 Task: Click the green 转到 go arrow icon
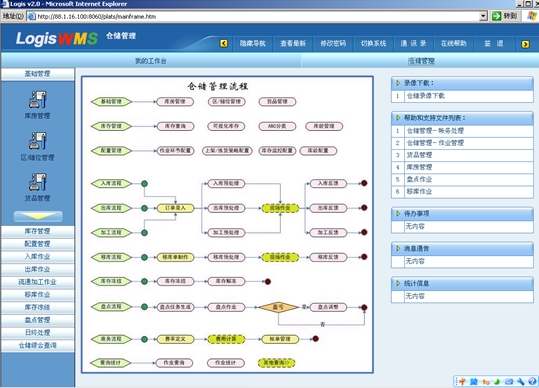tap(496, 16)
